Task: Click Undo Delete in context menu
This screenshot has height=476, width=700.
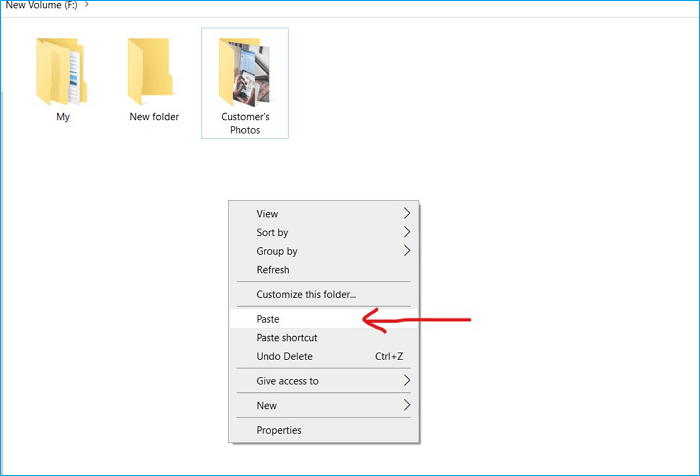Action: 285,357
